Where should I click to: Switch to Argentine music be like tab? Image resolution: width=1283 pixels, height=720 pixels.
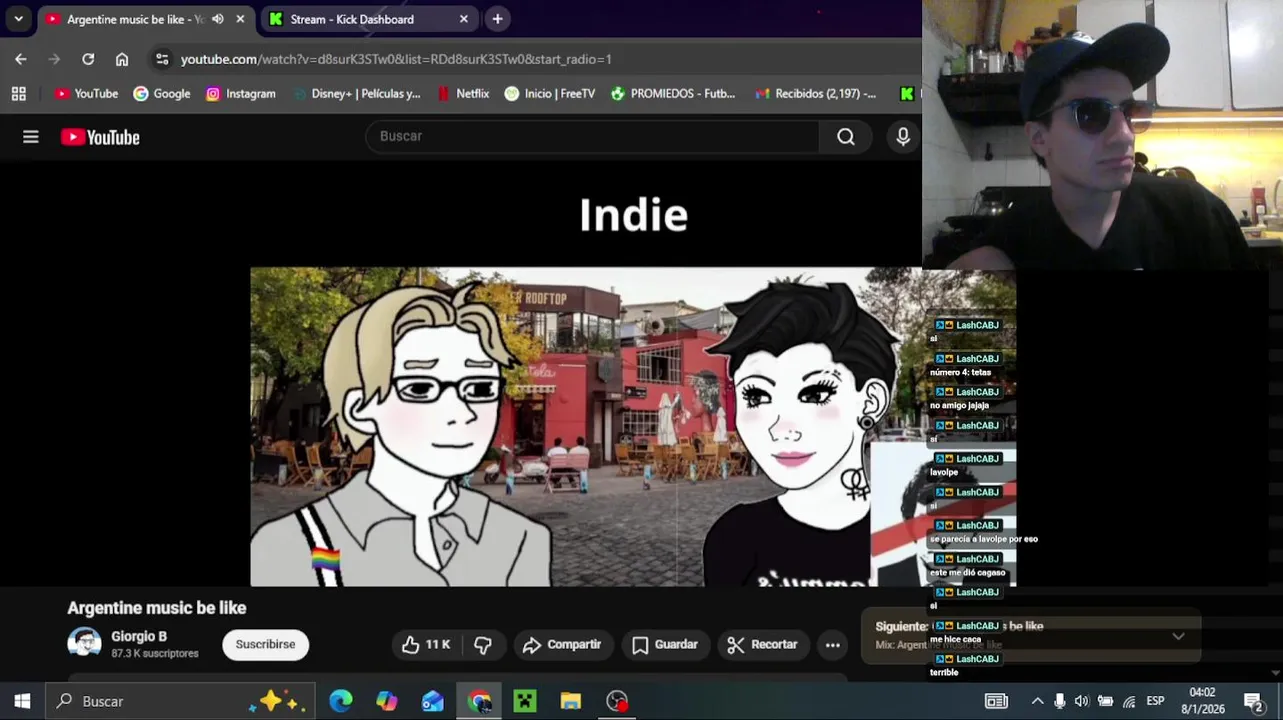click(x=135, y=19)
